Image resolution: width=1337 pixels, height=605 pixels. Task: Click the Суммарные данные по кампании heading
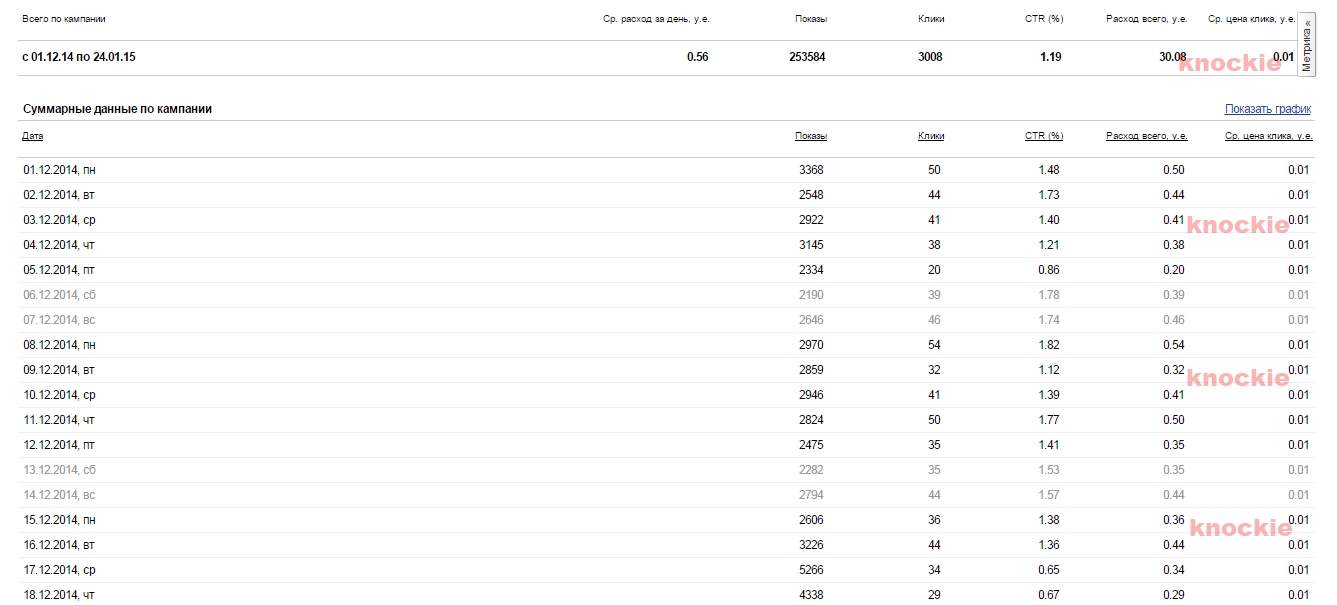(117, 109)
